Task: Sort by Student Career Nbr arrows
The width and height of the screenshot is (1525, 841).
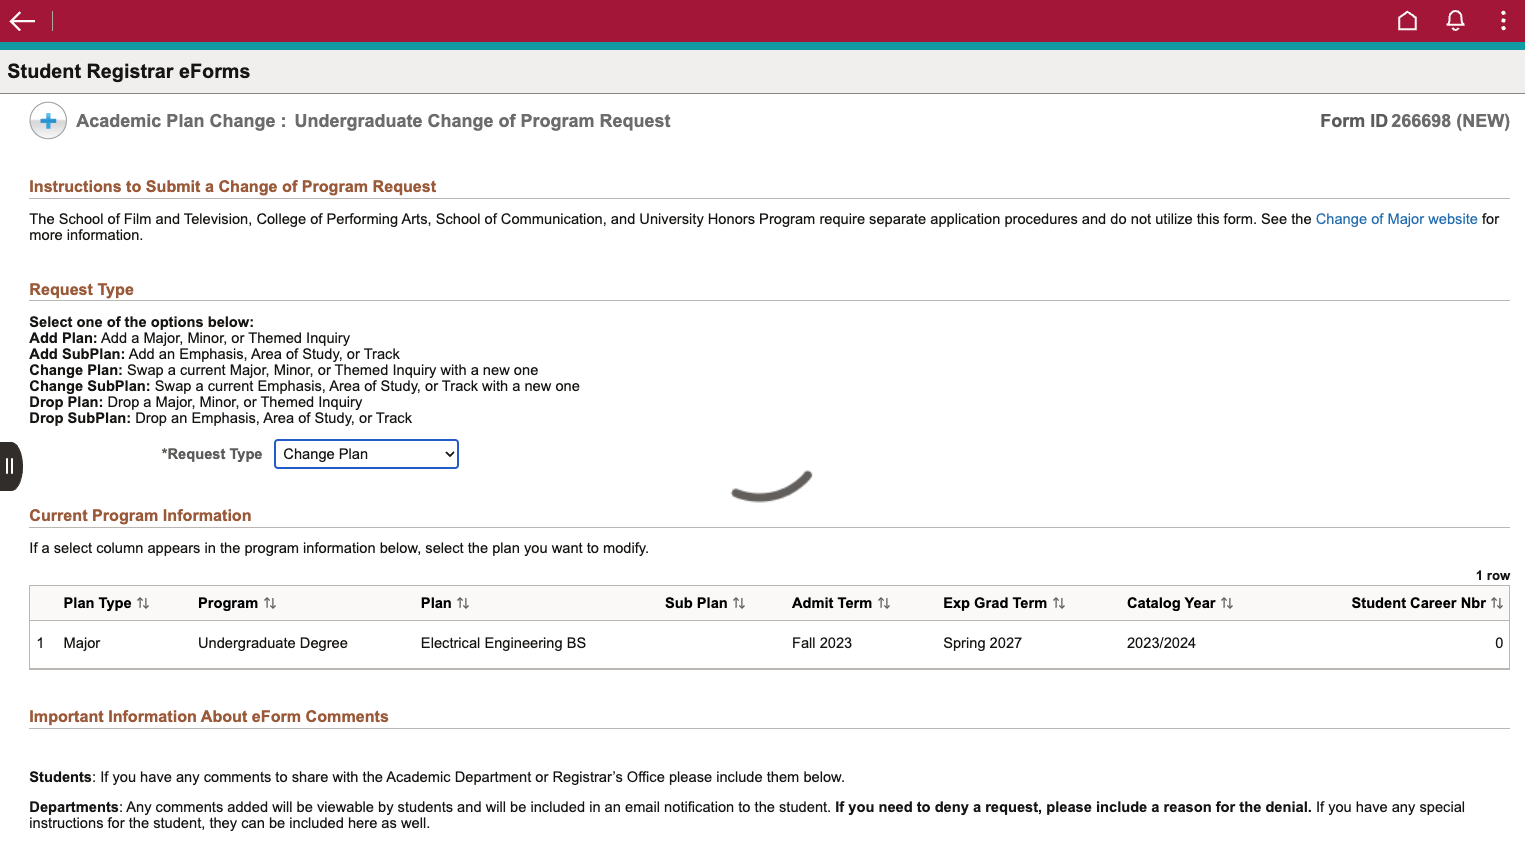Action: pyautogui.click(x=1497, y=603)
